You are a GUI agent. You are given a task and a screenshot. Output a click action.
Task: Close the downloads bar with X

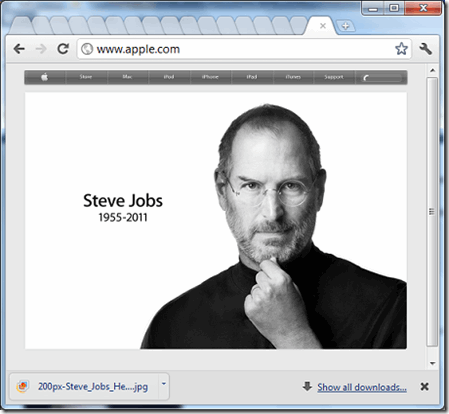tap(424, 387)
